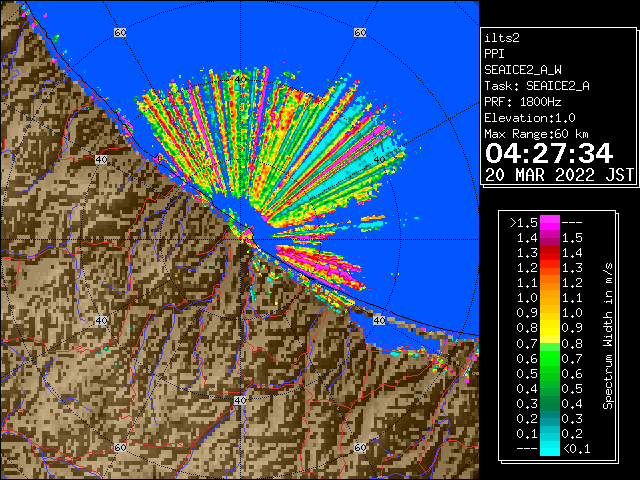This screenshot has width=640, height=480.
Task: Click the '1.0' label in legend's left column
Action: click(527, 298)
